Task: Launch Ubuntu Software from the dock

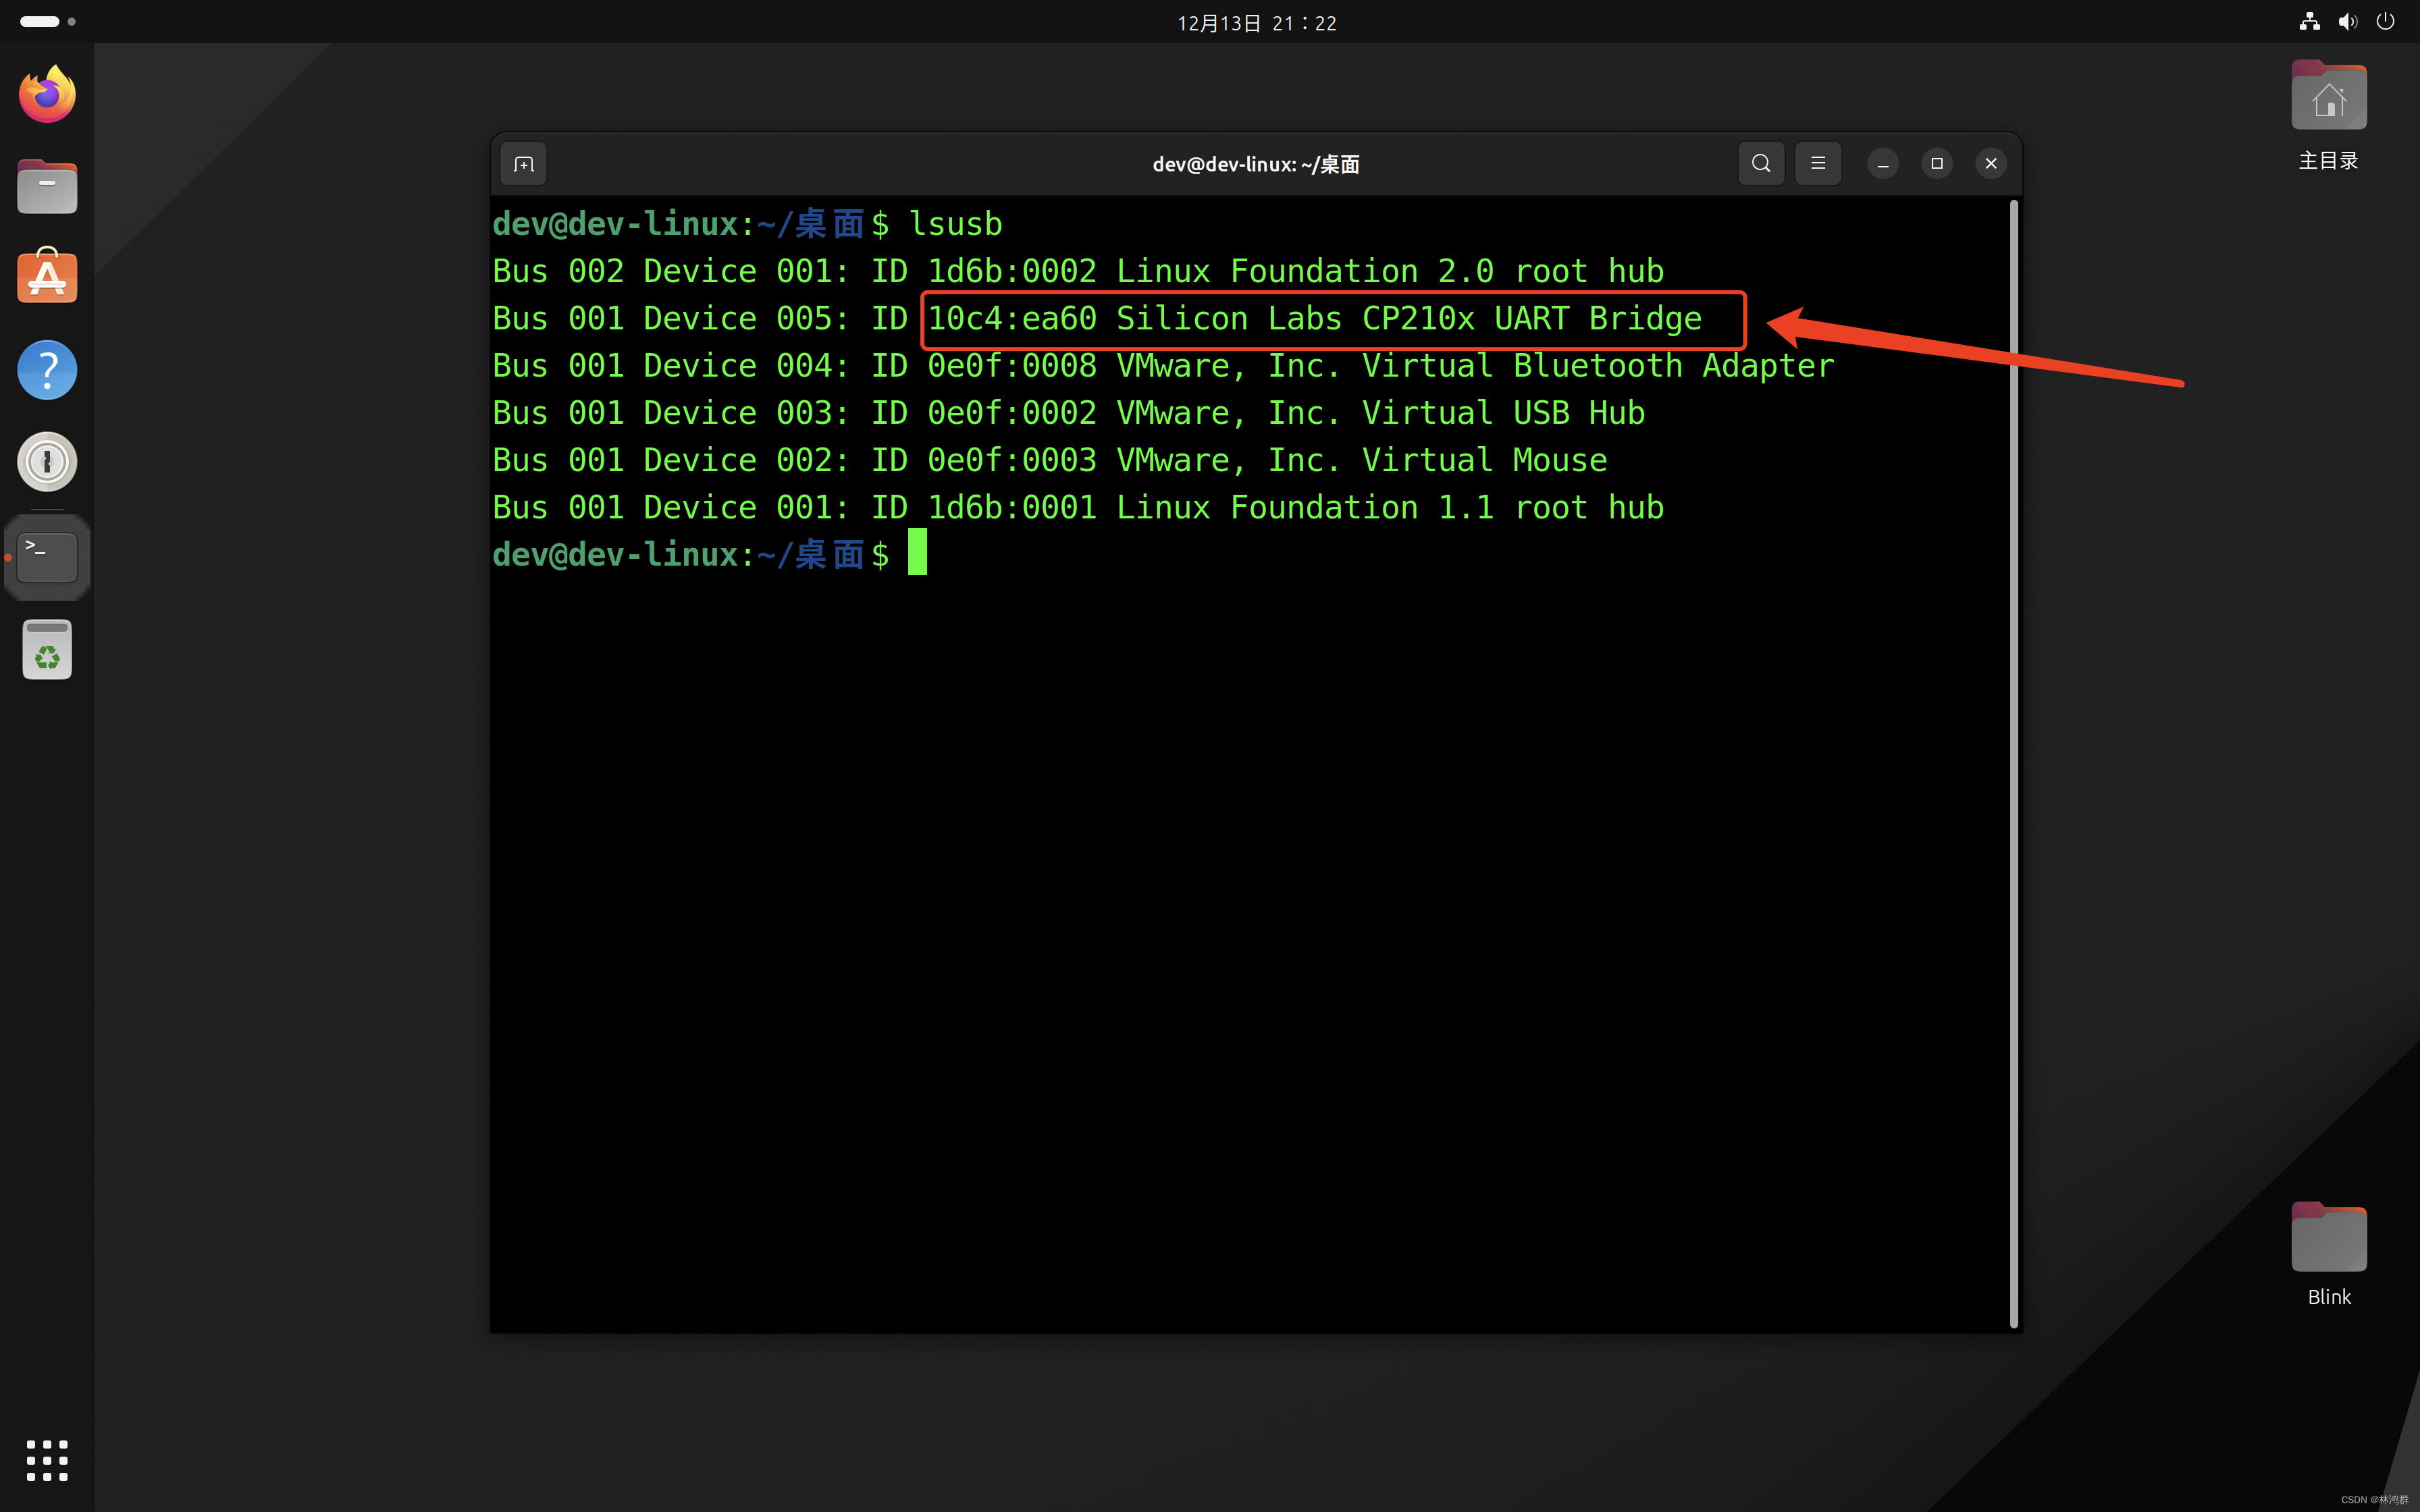Action: pyautogui.click(x=47, y=276)
